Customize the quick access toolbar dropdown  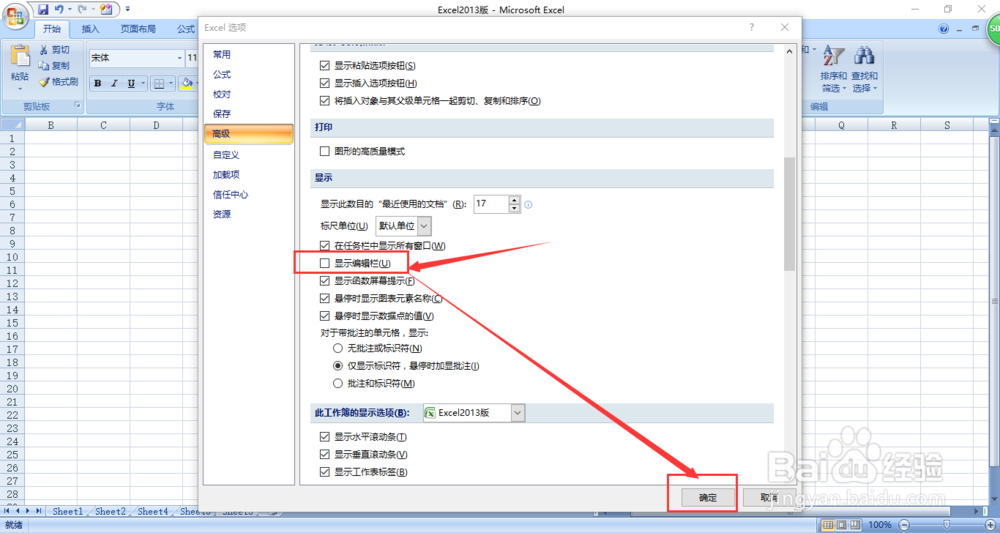click(128, 10)
